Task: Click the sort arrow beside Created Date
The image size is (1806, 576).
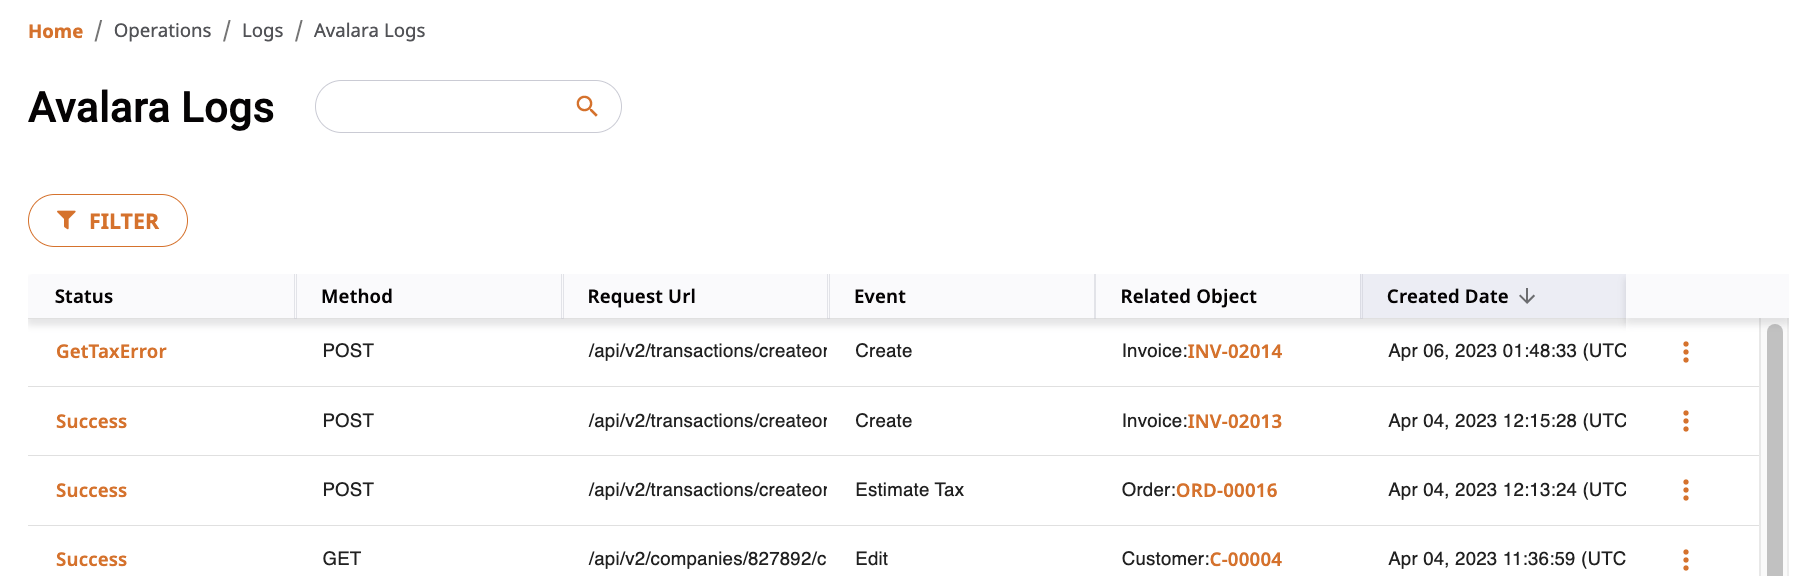Action: (1527, 296)
